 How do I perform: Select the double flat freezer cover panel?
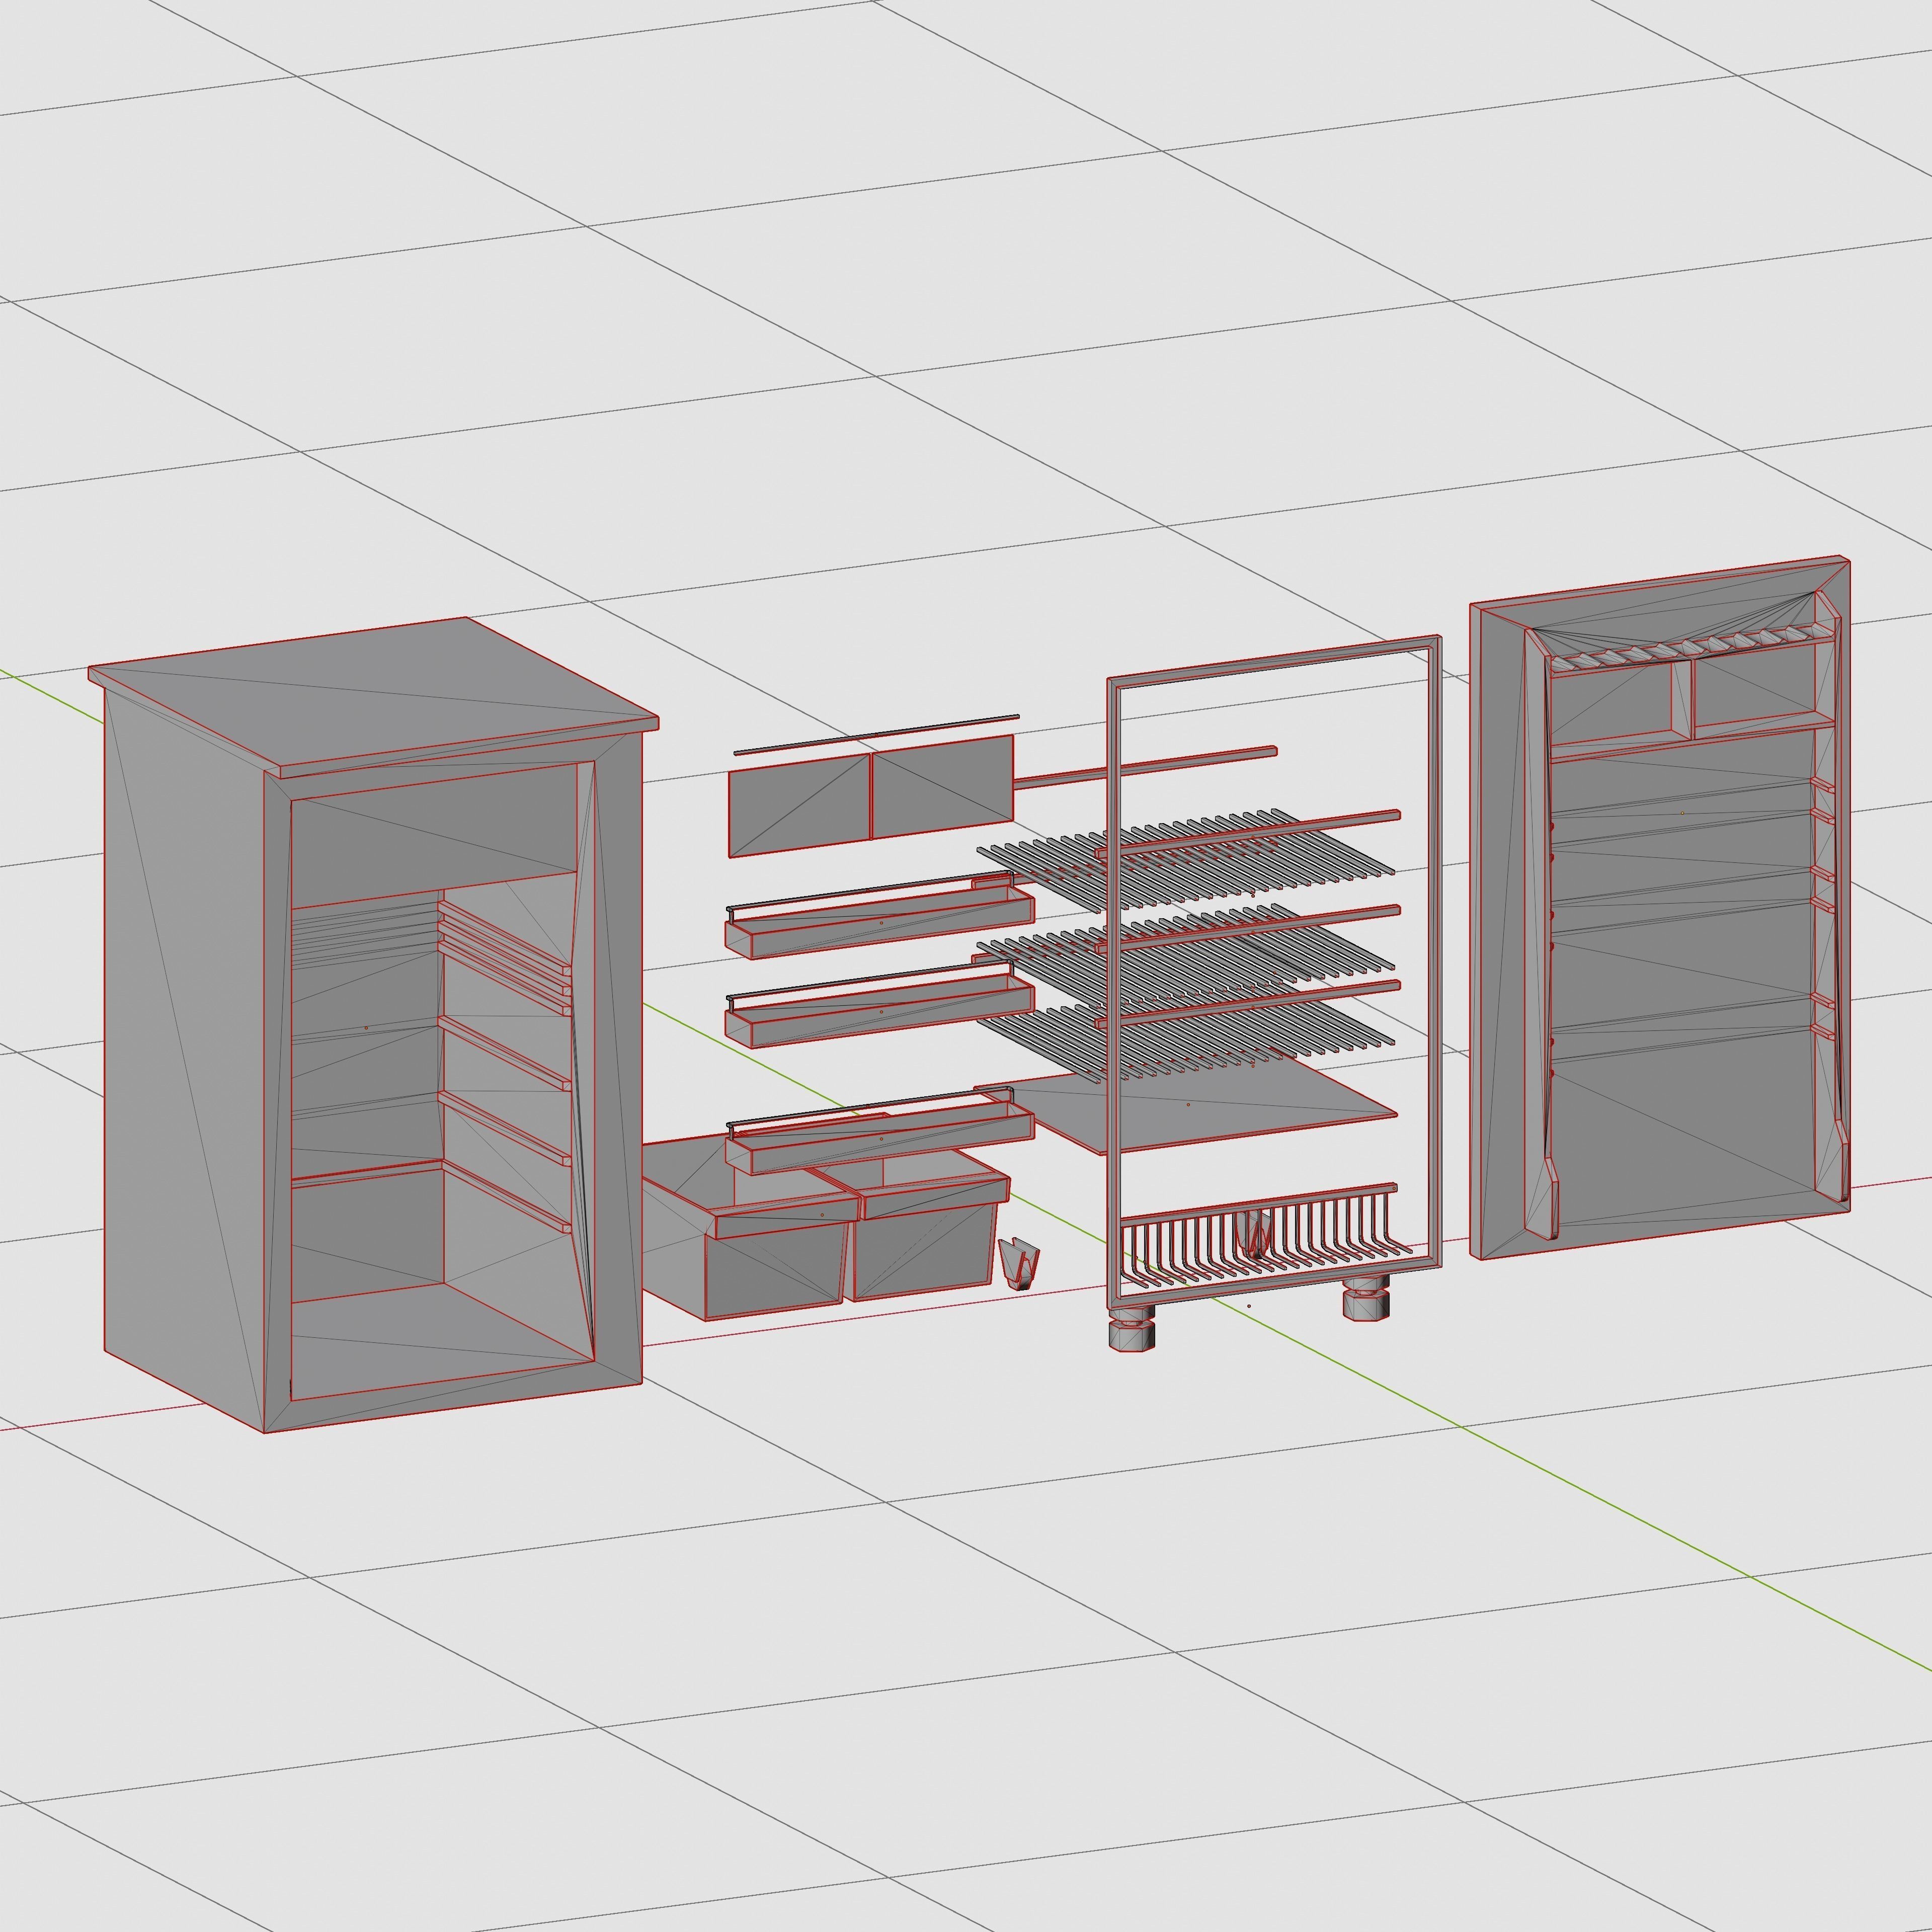tap(870, 796)
